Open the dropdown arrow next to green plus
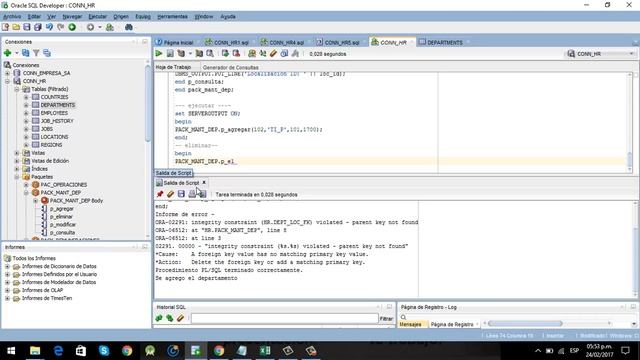 coord(17,53)
